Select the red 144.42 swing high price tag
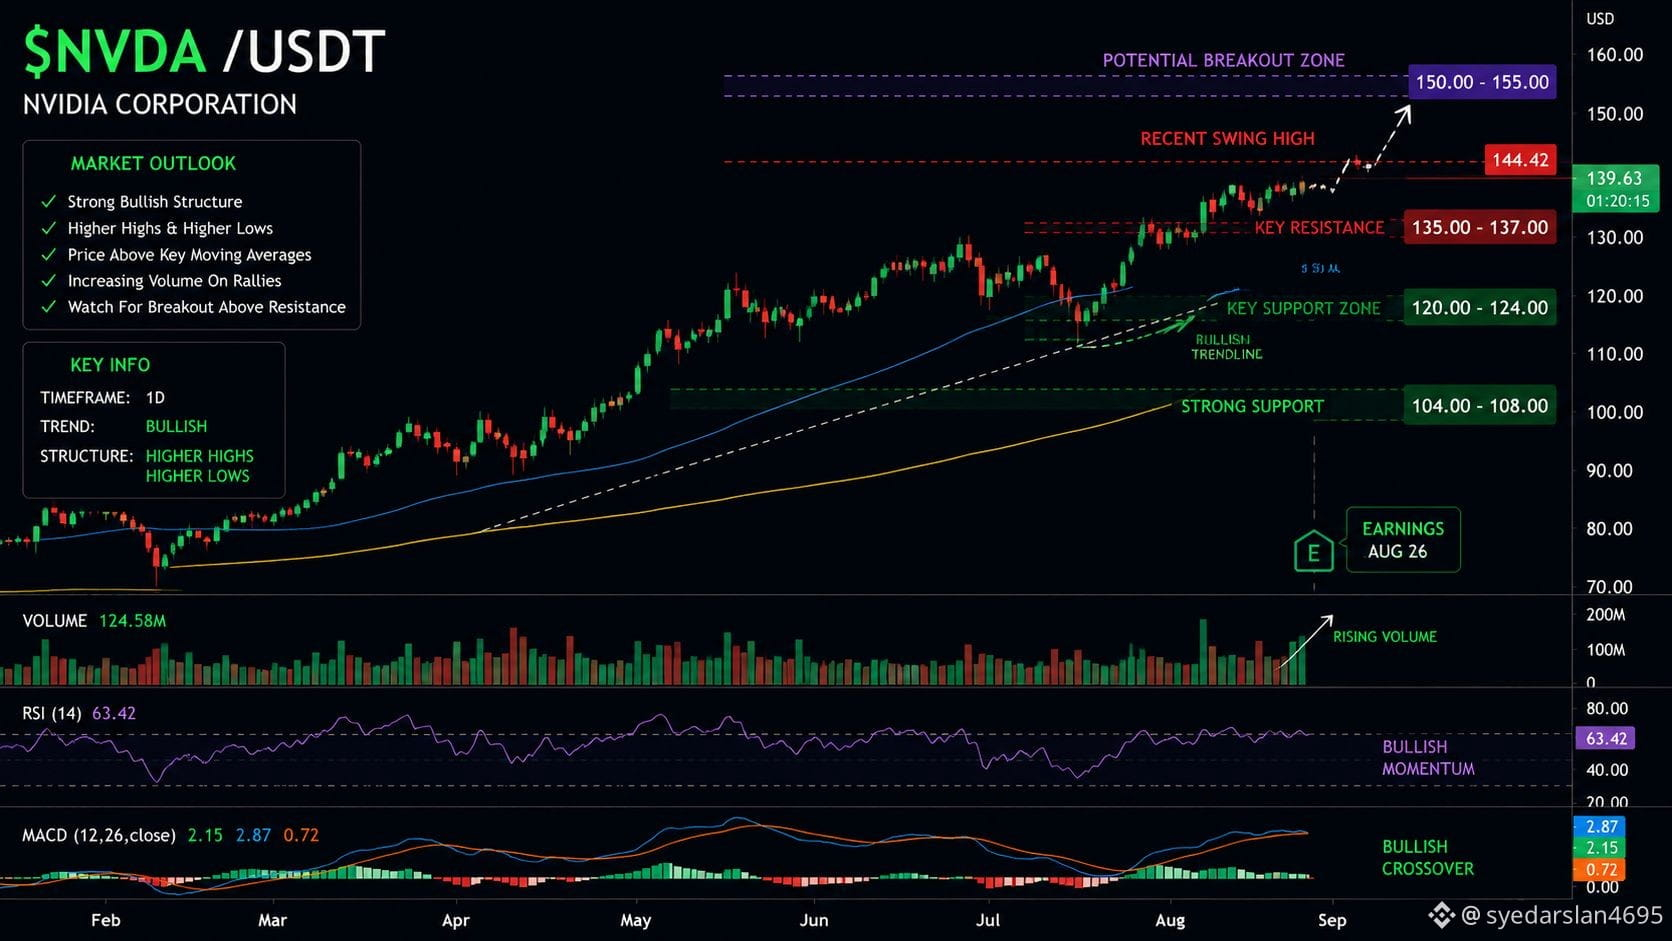The height and width of the screenshot is (941, 1672). pyautogui.click(x=1520, y=160)
